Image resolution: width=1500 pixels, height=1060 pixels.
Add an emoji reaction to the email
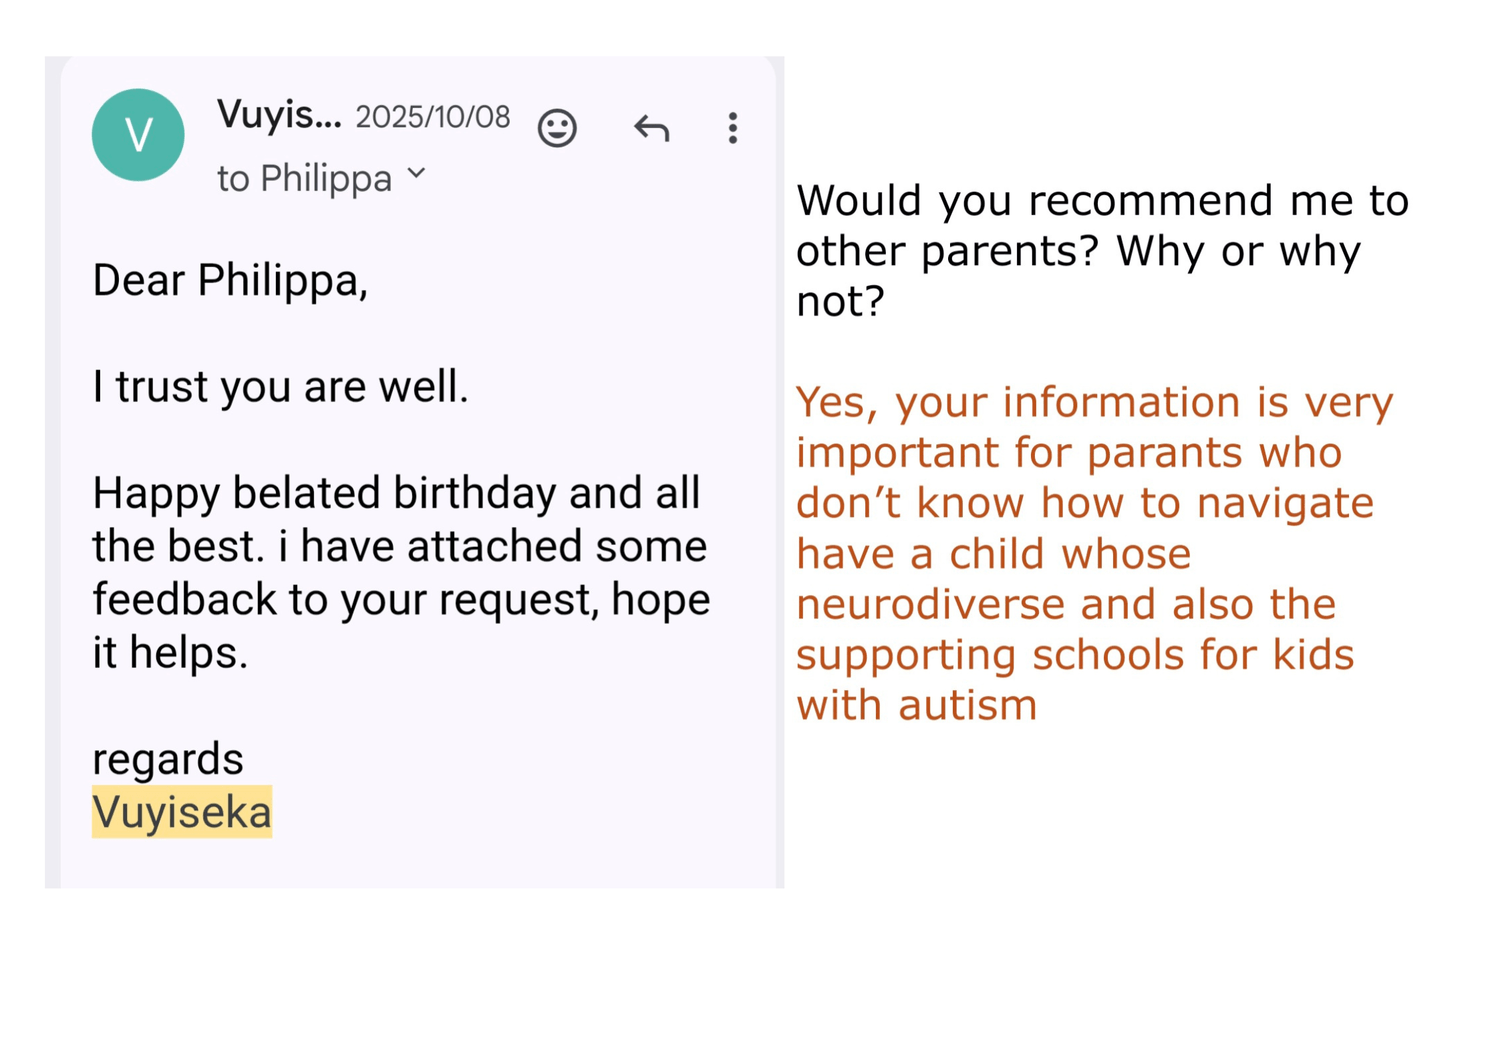557,129
